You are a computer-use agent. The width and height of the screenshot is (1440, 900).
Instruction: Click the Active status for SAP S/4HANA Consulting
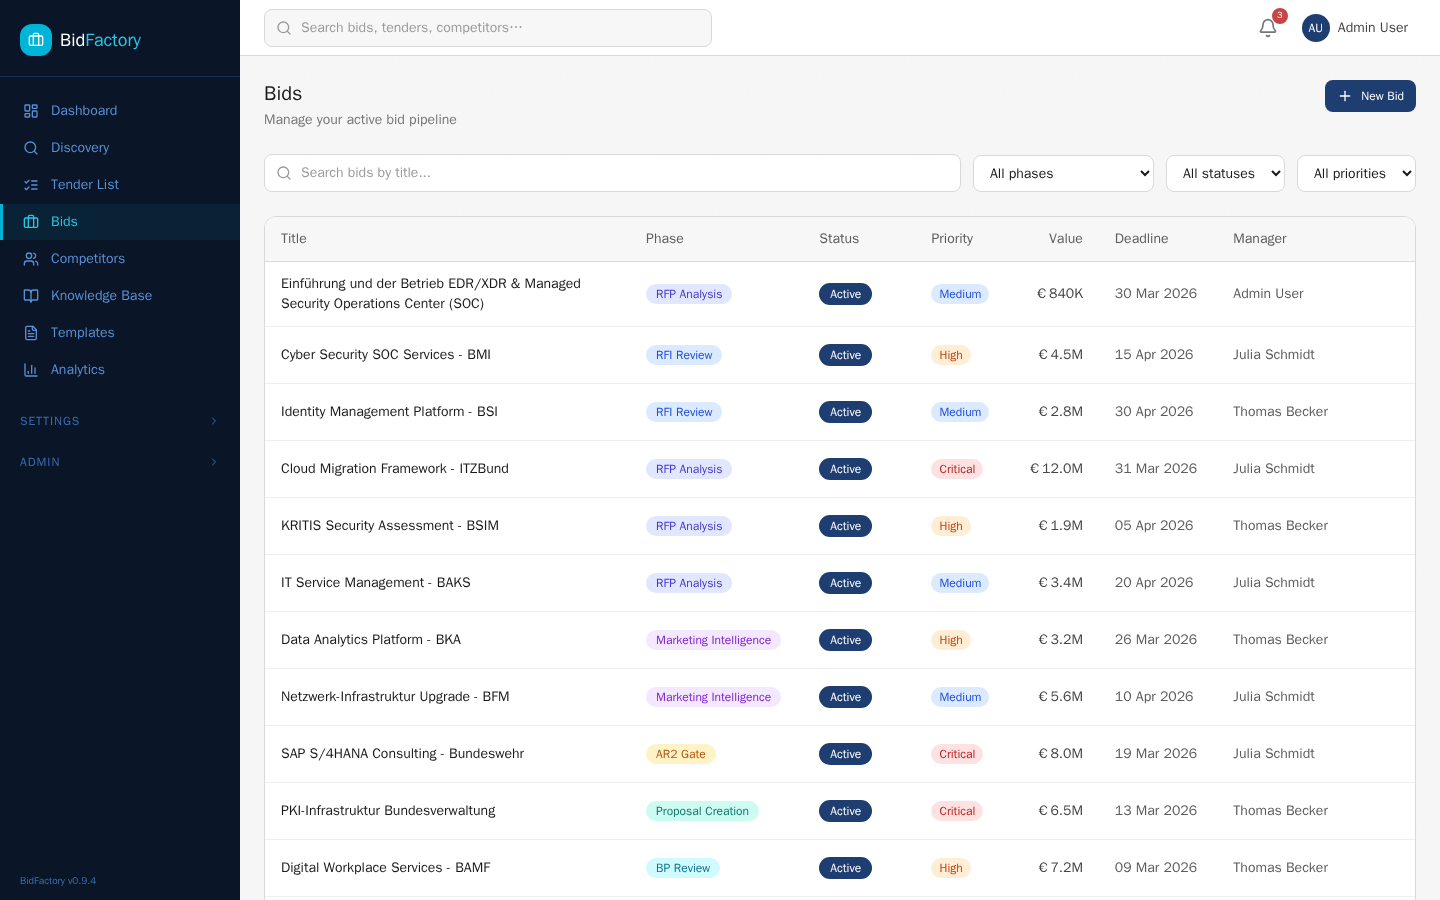coord(845,754)
